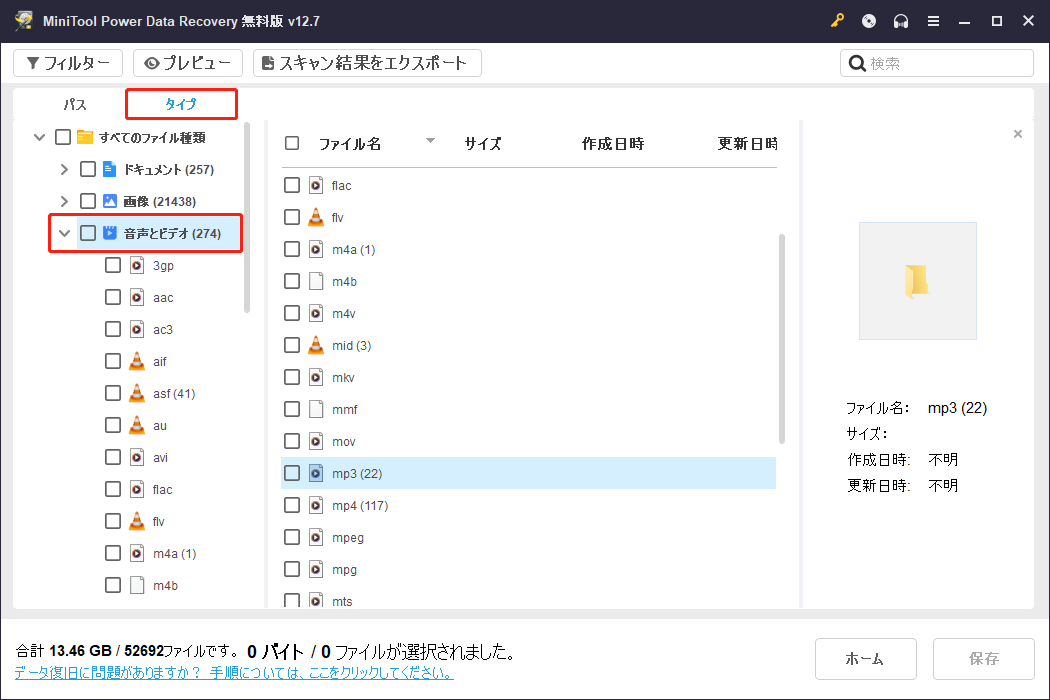This screenshot has height=700, width=1050.
Task: Click the data recovery help link
Action: click(235, 673)
